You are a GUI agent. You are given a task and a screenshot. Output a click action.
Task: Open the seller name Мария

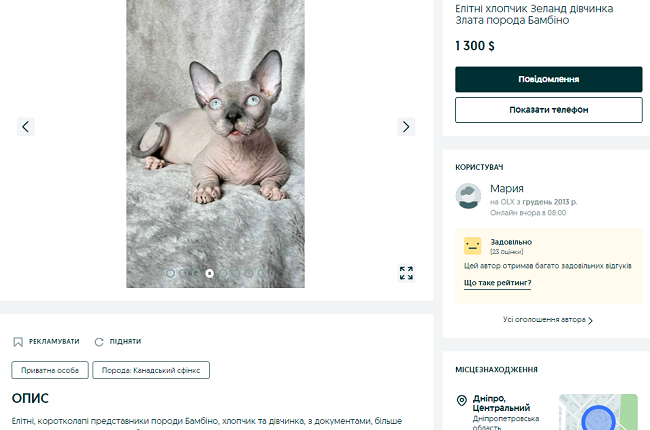(507, 188)
